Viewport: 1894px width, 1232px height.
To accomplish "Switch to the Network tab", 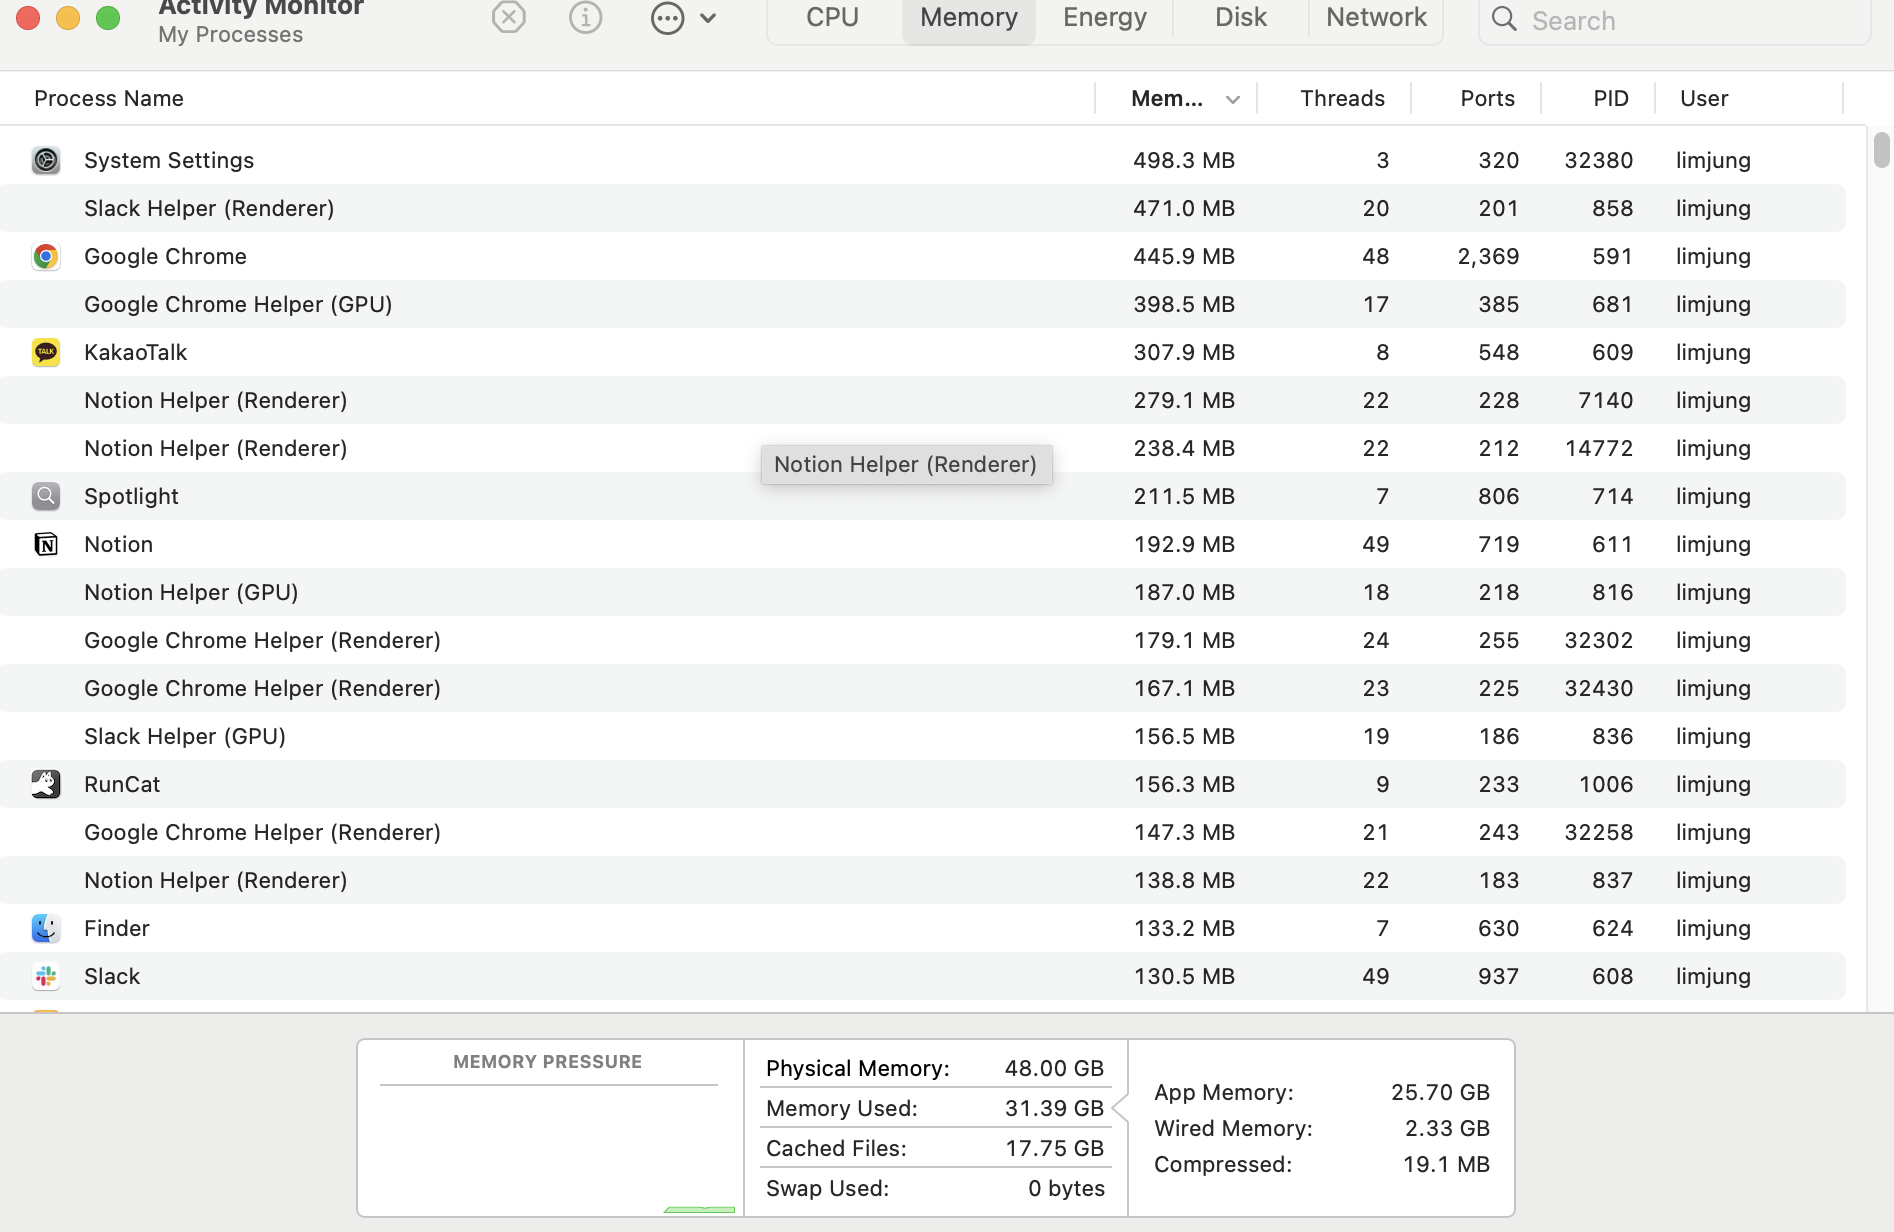I will pos(1377,18).
